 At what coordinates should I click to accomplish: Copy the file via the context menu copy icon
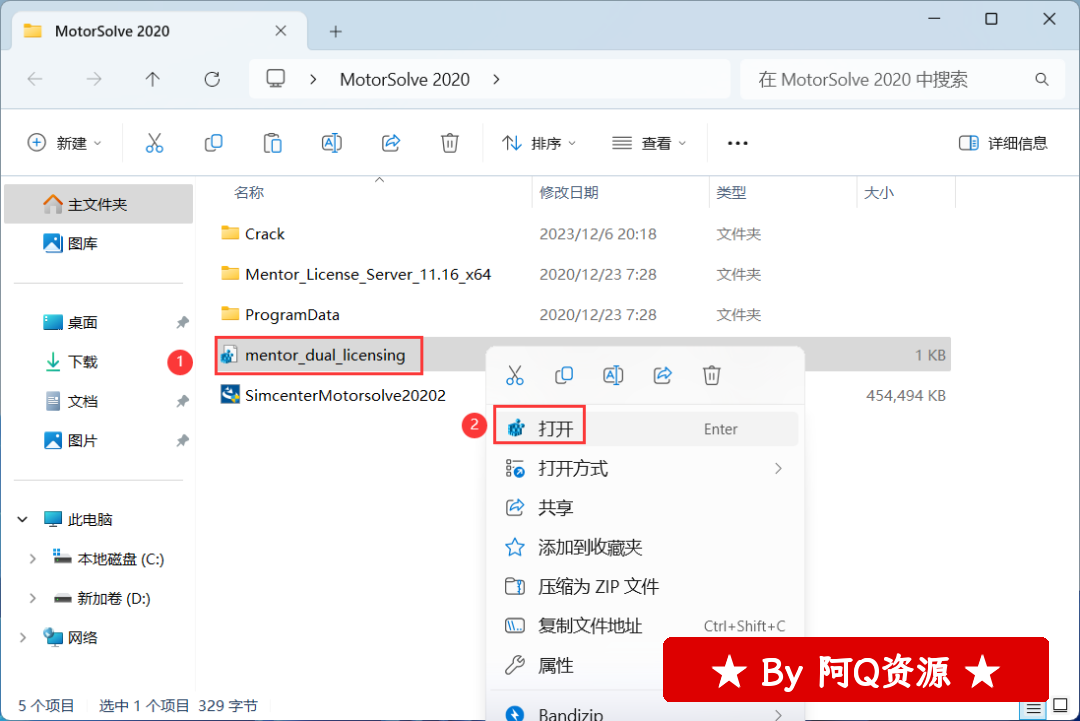[564, 375]
